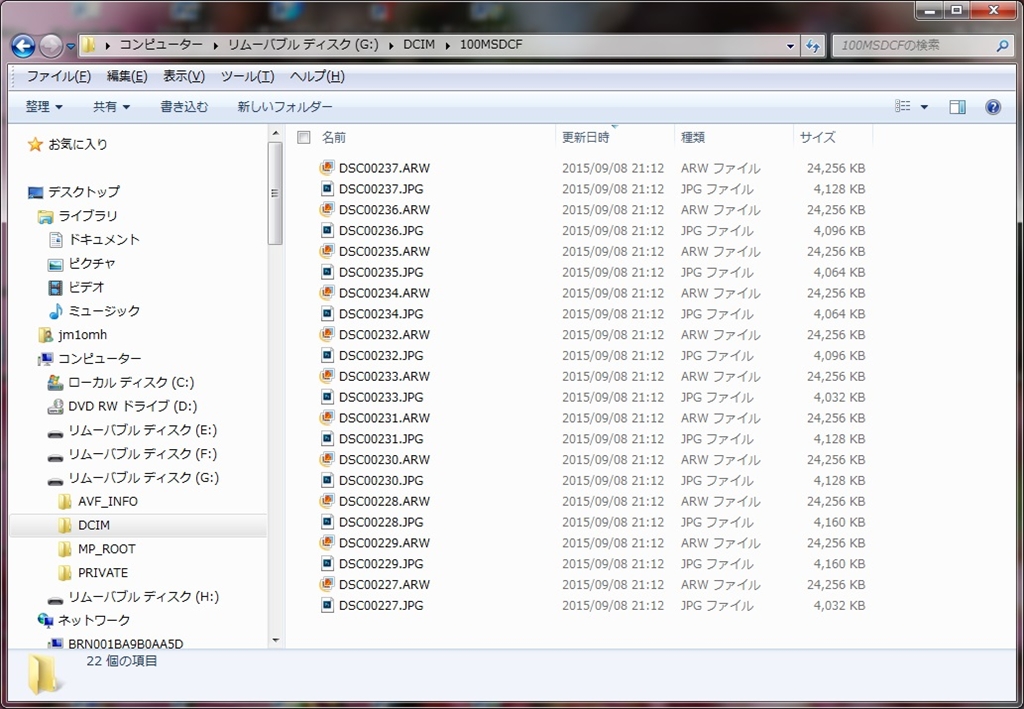
Task: Open the ヘルプ(H) menu
Action: click(x=317, y=76)
